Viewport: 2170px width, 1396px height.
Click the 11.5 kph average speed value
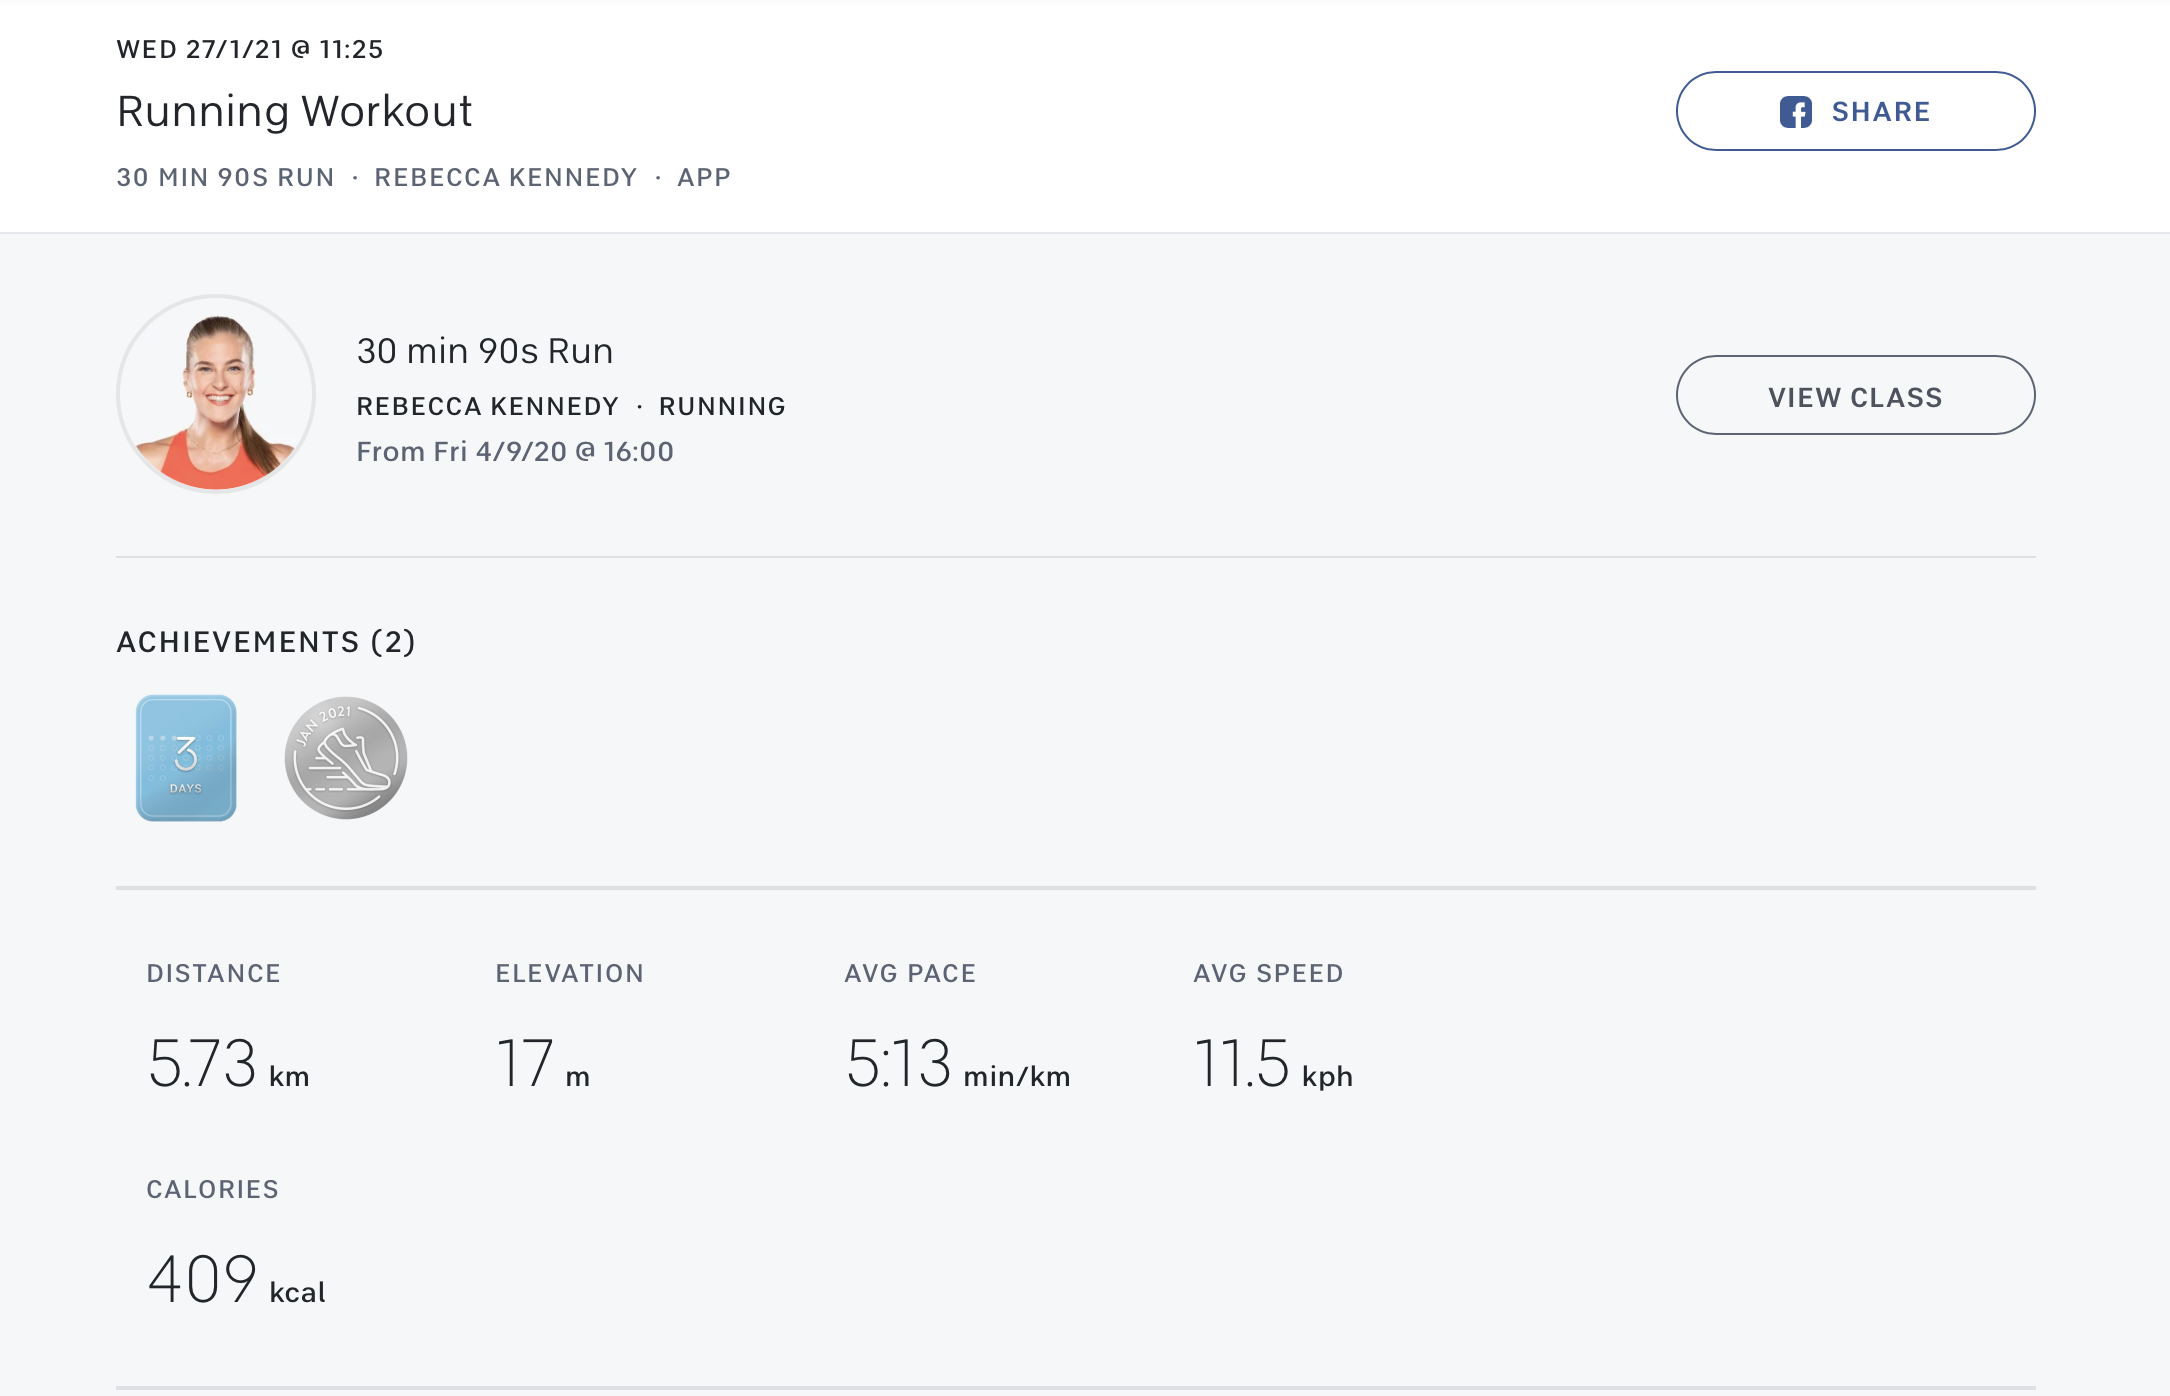[x=1272, y=1063]
